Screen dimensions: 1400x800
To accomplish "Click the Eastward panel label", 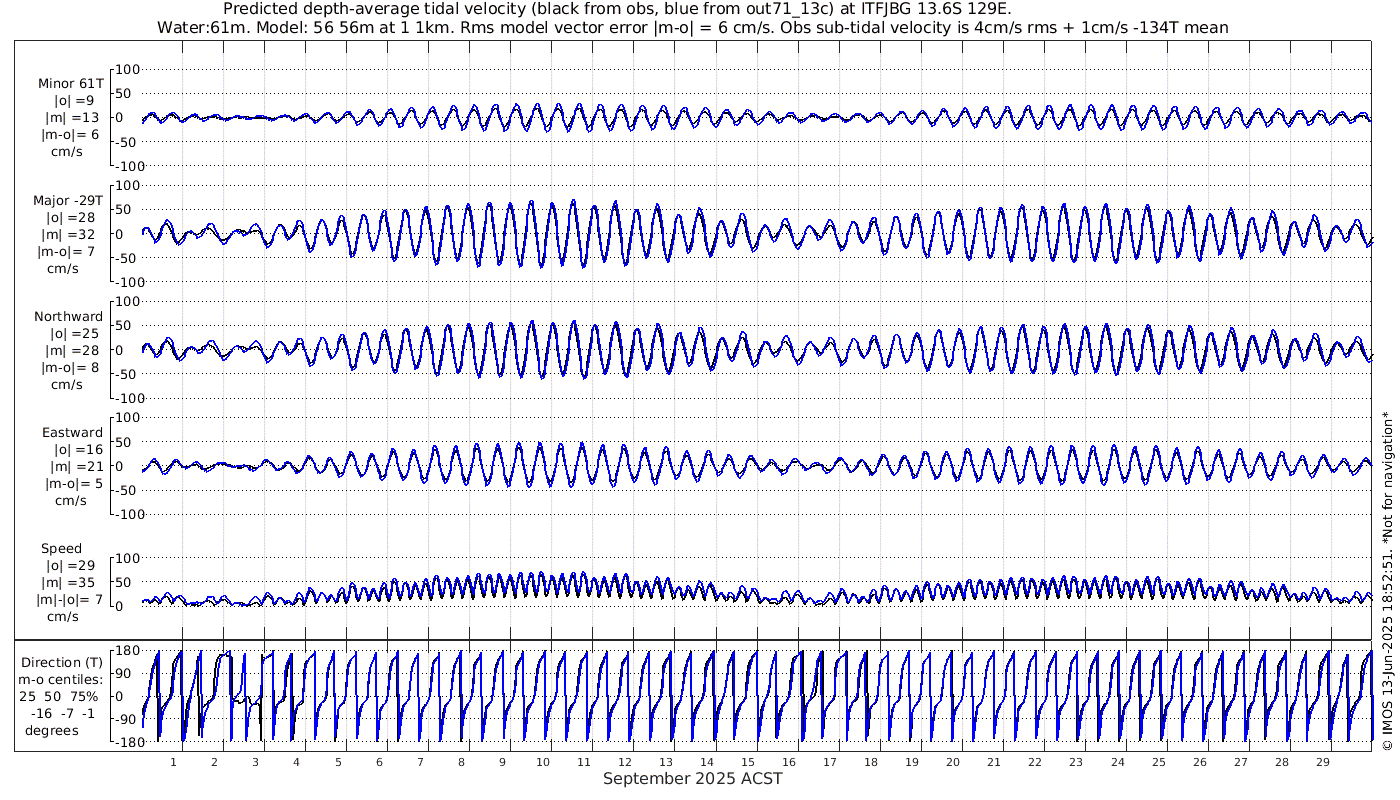I will (x=72, y=433).
